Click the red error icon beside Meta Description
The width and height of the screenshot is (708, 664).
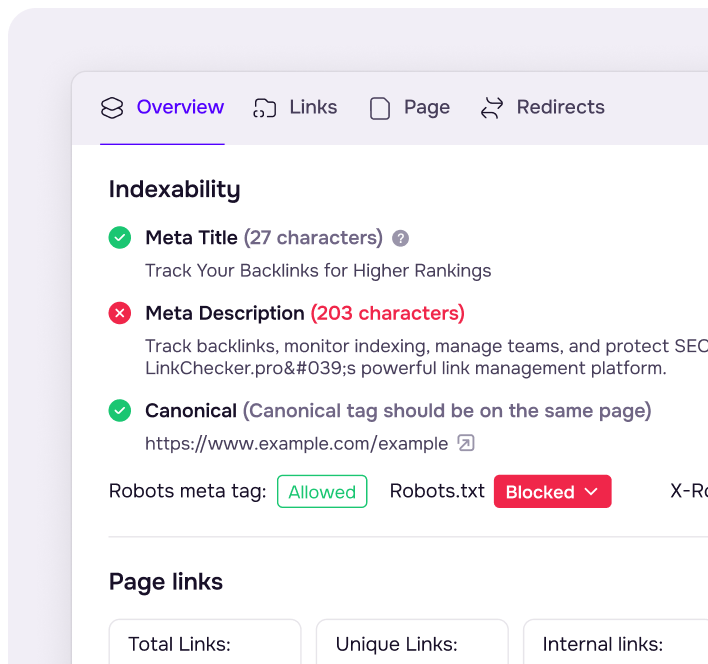pyautogui.click(x=120, y=313)
